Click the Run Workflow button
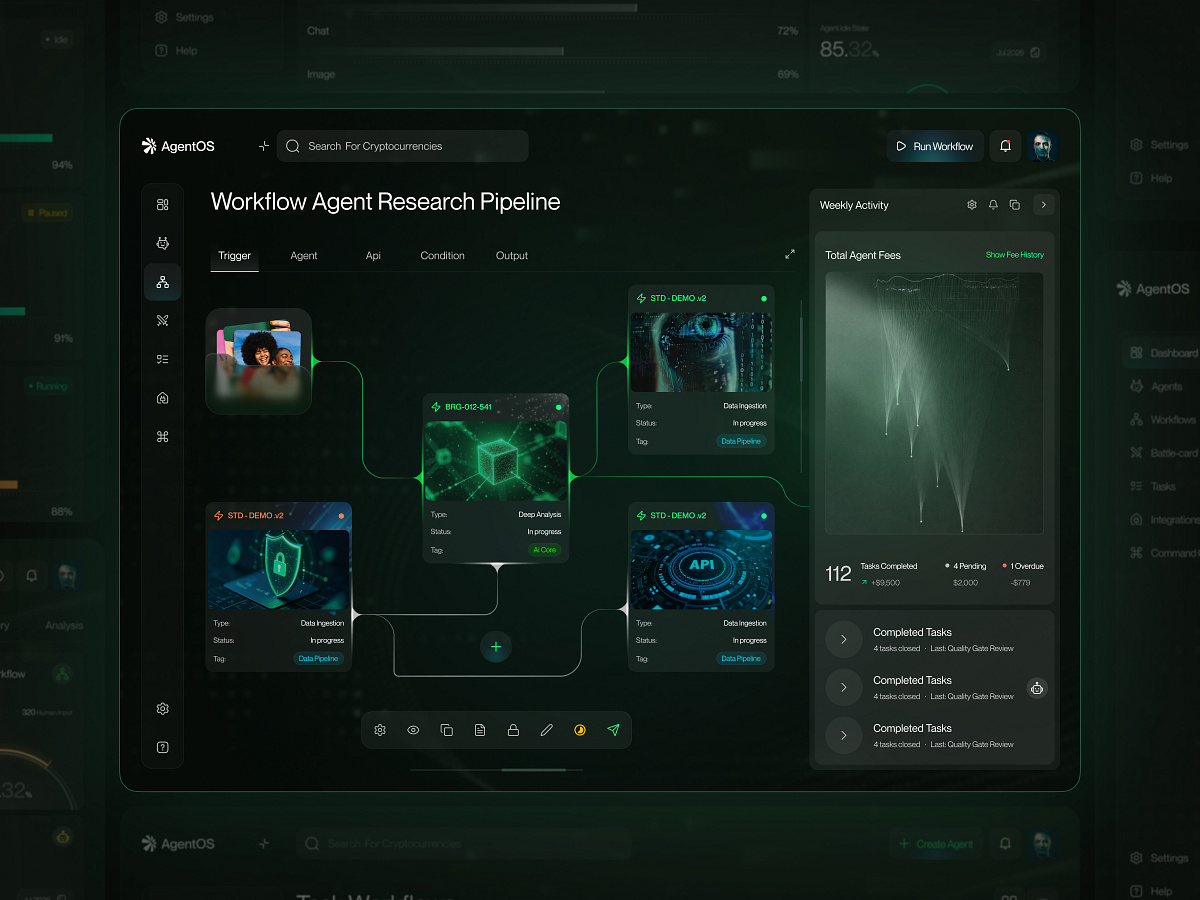The width and height of the screenshot is (1200, 900). pyautogui.click(x=934, y=146)
